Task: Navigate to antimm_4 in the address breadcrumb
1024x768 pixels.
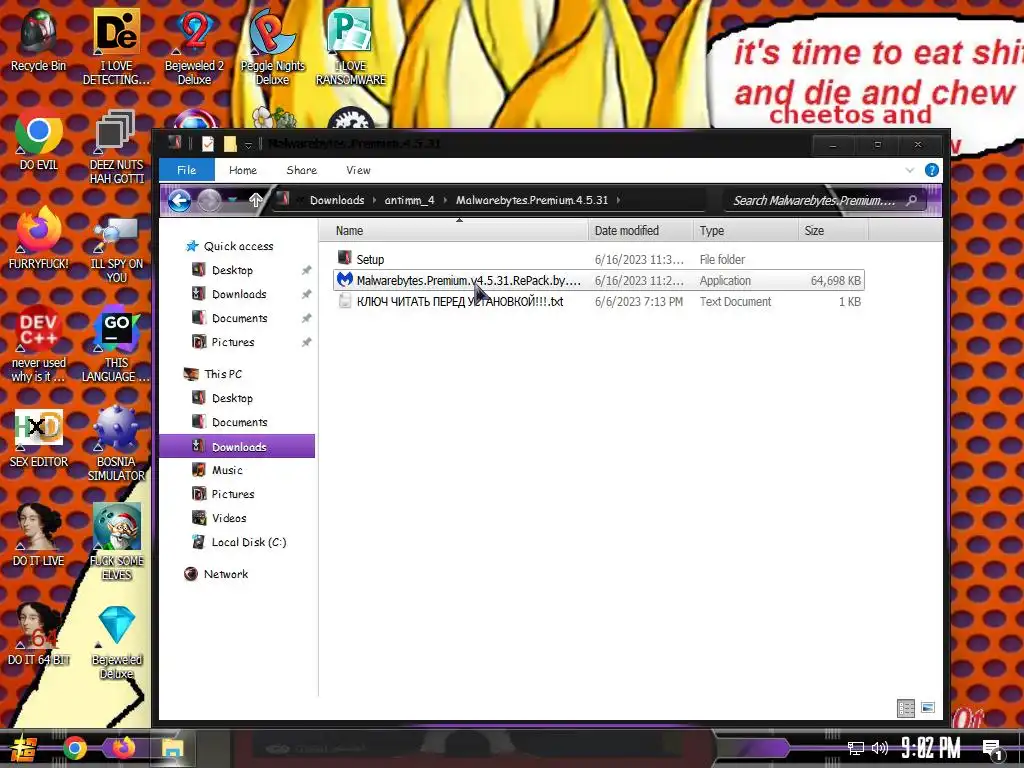Action: 409,200
